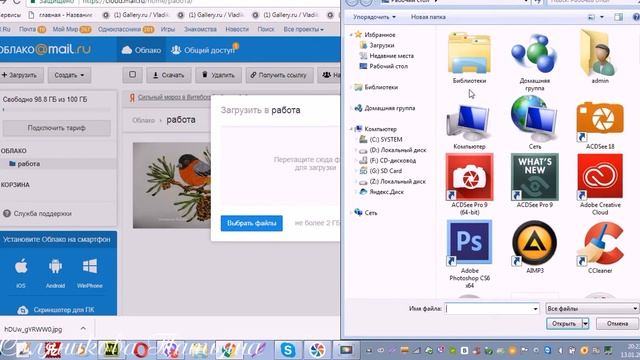This screenshot has height=360, width=640.
Task: Select the Adobe Creative Cloud shortcut
Action: (600, 177)
